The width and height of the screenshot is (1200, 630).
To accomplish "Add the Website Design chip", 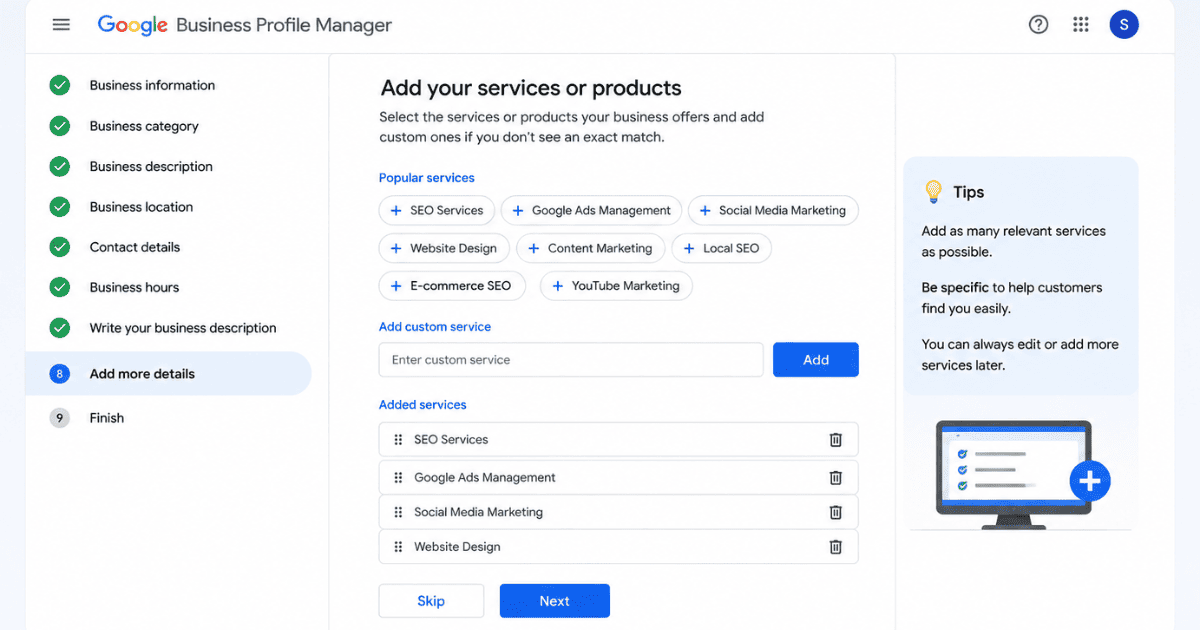I will coord(445,249).
